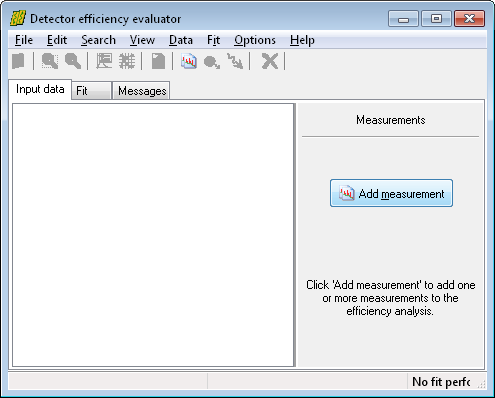This screenshot has height=398, width=495.
Task: Switch to the Messages tab
Action: pyautogui.click(x=142, y=91)
